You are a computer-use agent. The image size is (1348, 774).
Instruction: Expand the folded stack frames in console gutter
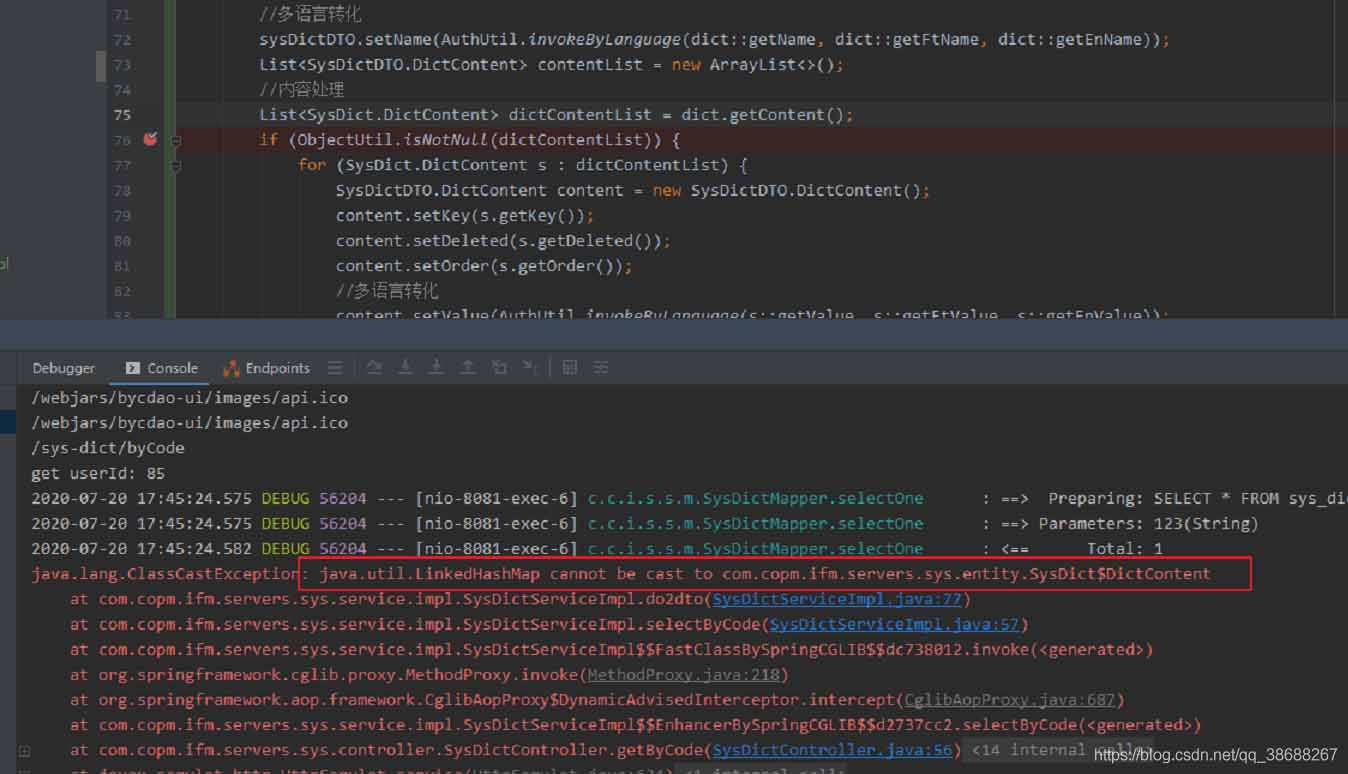coord(24,750)
